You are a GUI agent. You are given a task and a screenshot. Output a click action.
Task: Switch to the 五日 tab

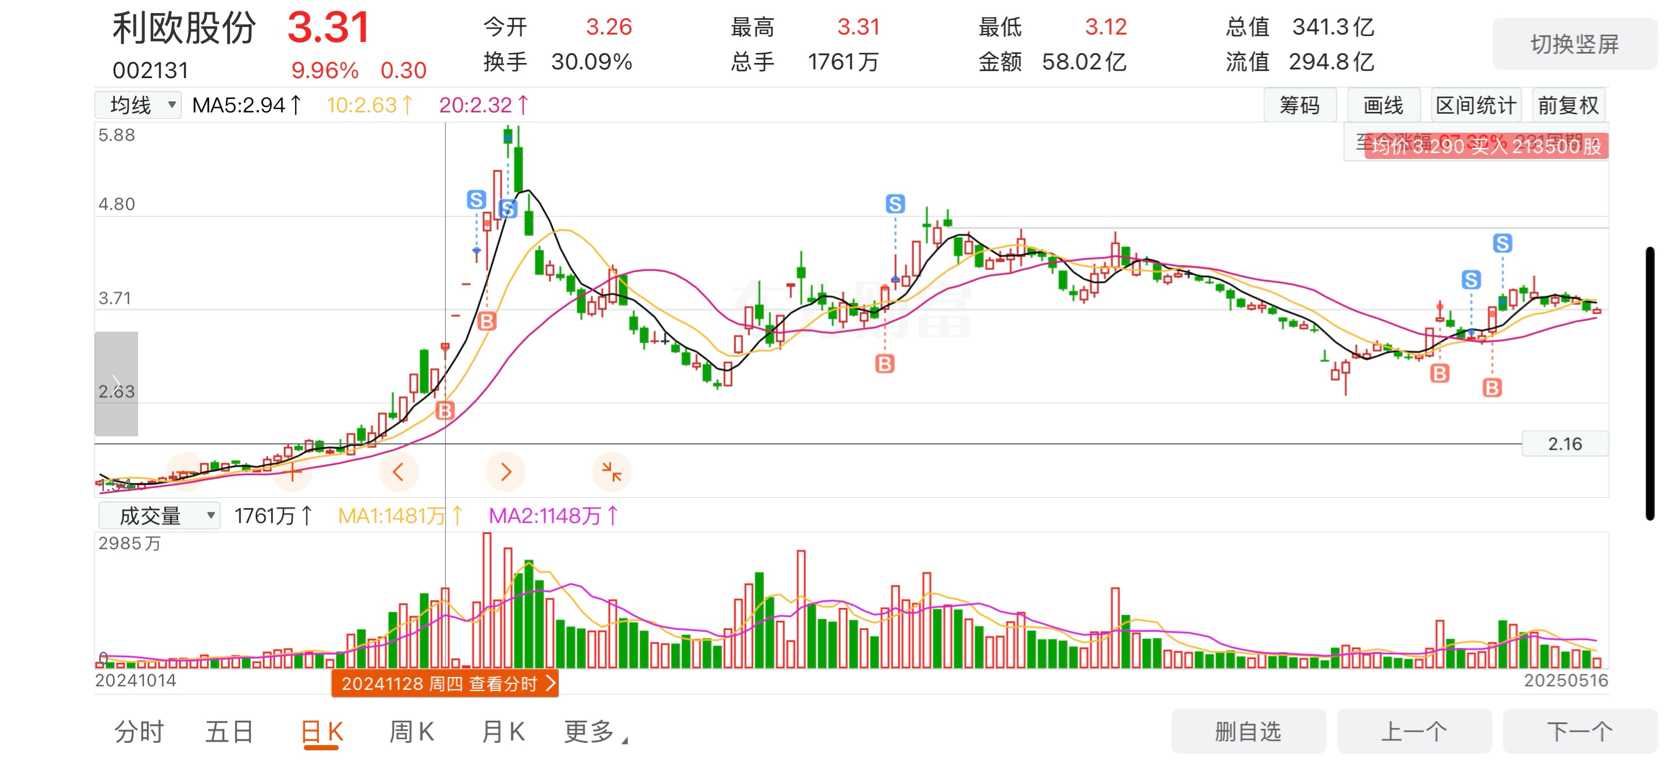point(230,732)
